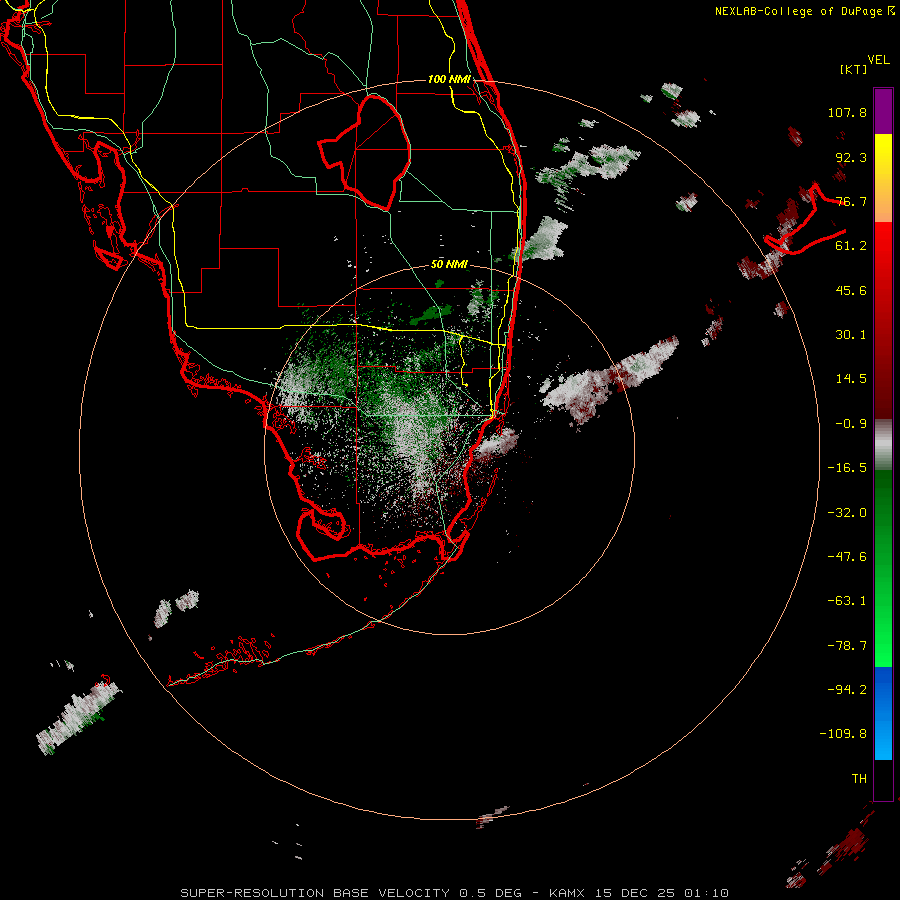Pick the blue segment of velocity color bar
The width and height of the screenshot is (900, 900).
pos(883,713)
